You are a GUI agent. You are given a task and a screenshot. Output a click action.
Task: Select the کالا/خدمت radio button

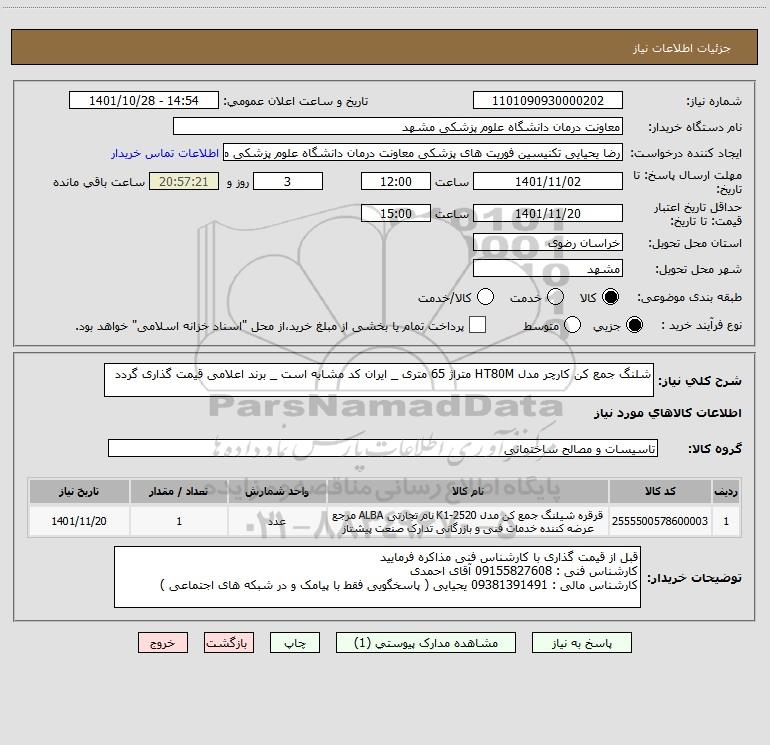click(485, 297)
